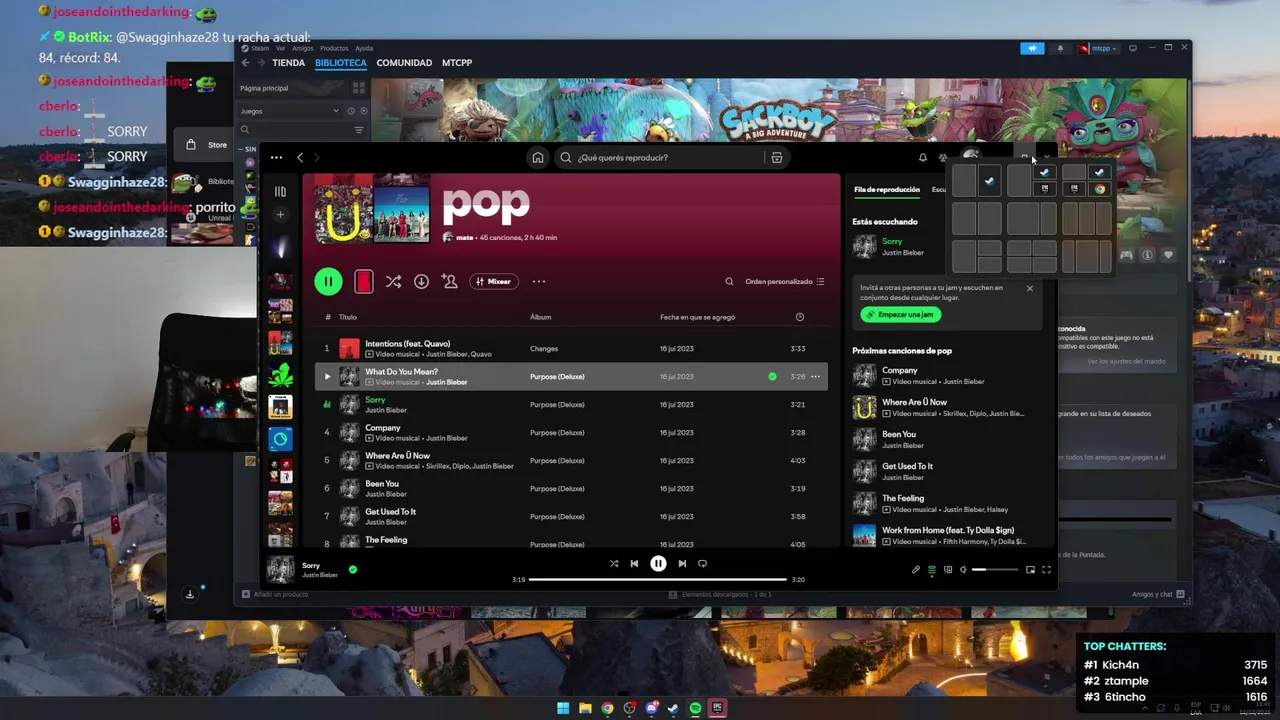This screenshot has height=720, width=1280.
Task: Open File Explorer from taskbar
Action: (585, 708)
